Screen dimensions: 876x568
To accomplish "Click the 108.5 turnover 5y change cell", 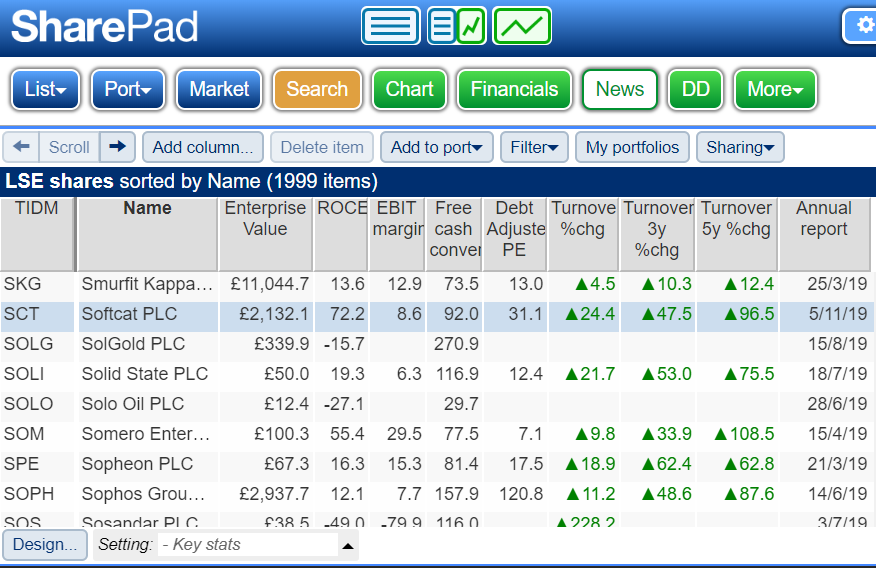I will pos(737,434).
